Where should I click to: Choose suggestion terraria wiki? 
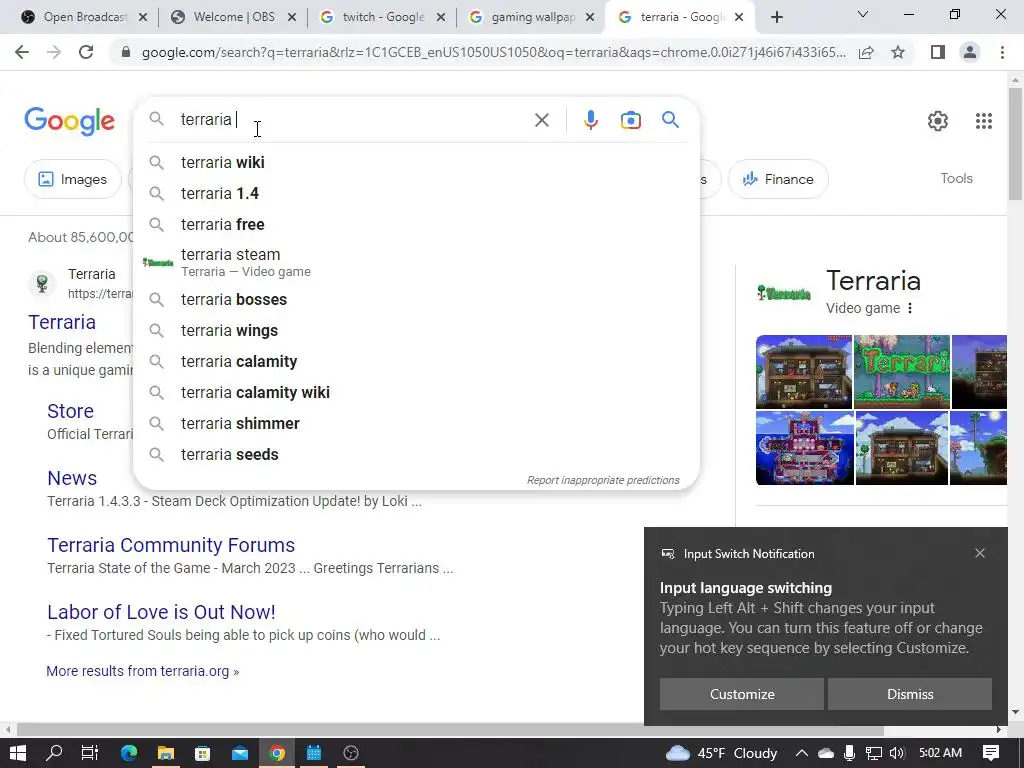click(416, 162)
